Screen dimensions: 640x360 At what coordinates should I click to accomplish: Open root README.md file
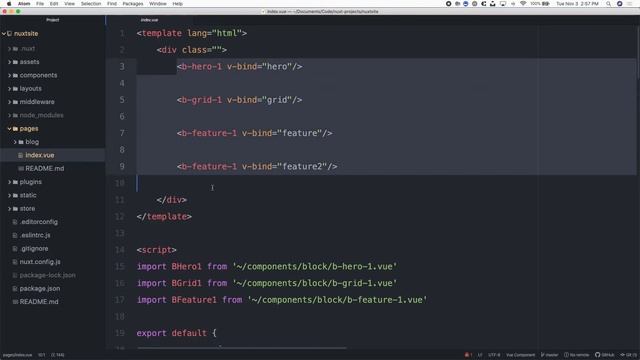point(39,302)
